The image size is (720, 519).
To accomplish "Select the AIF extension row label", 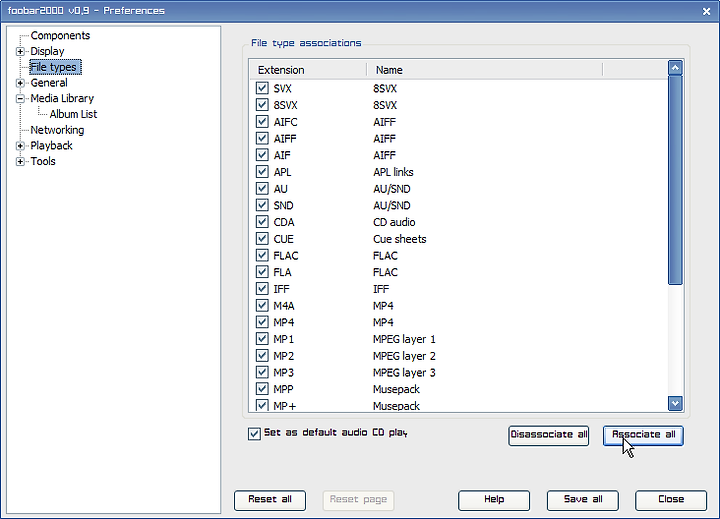I will 282,155.
